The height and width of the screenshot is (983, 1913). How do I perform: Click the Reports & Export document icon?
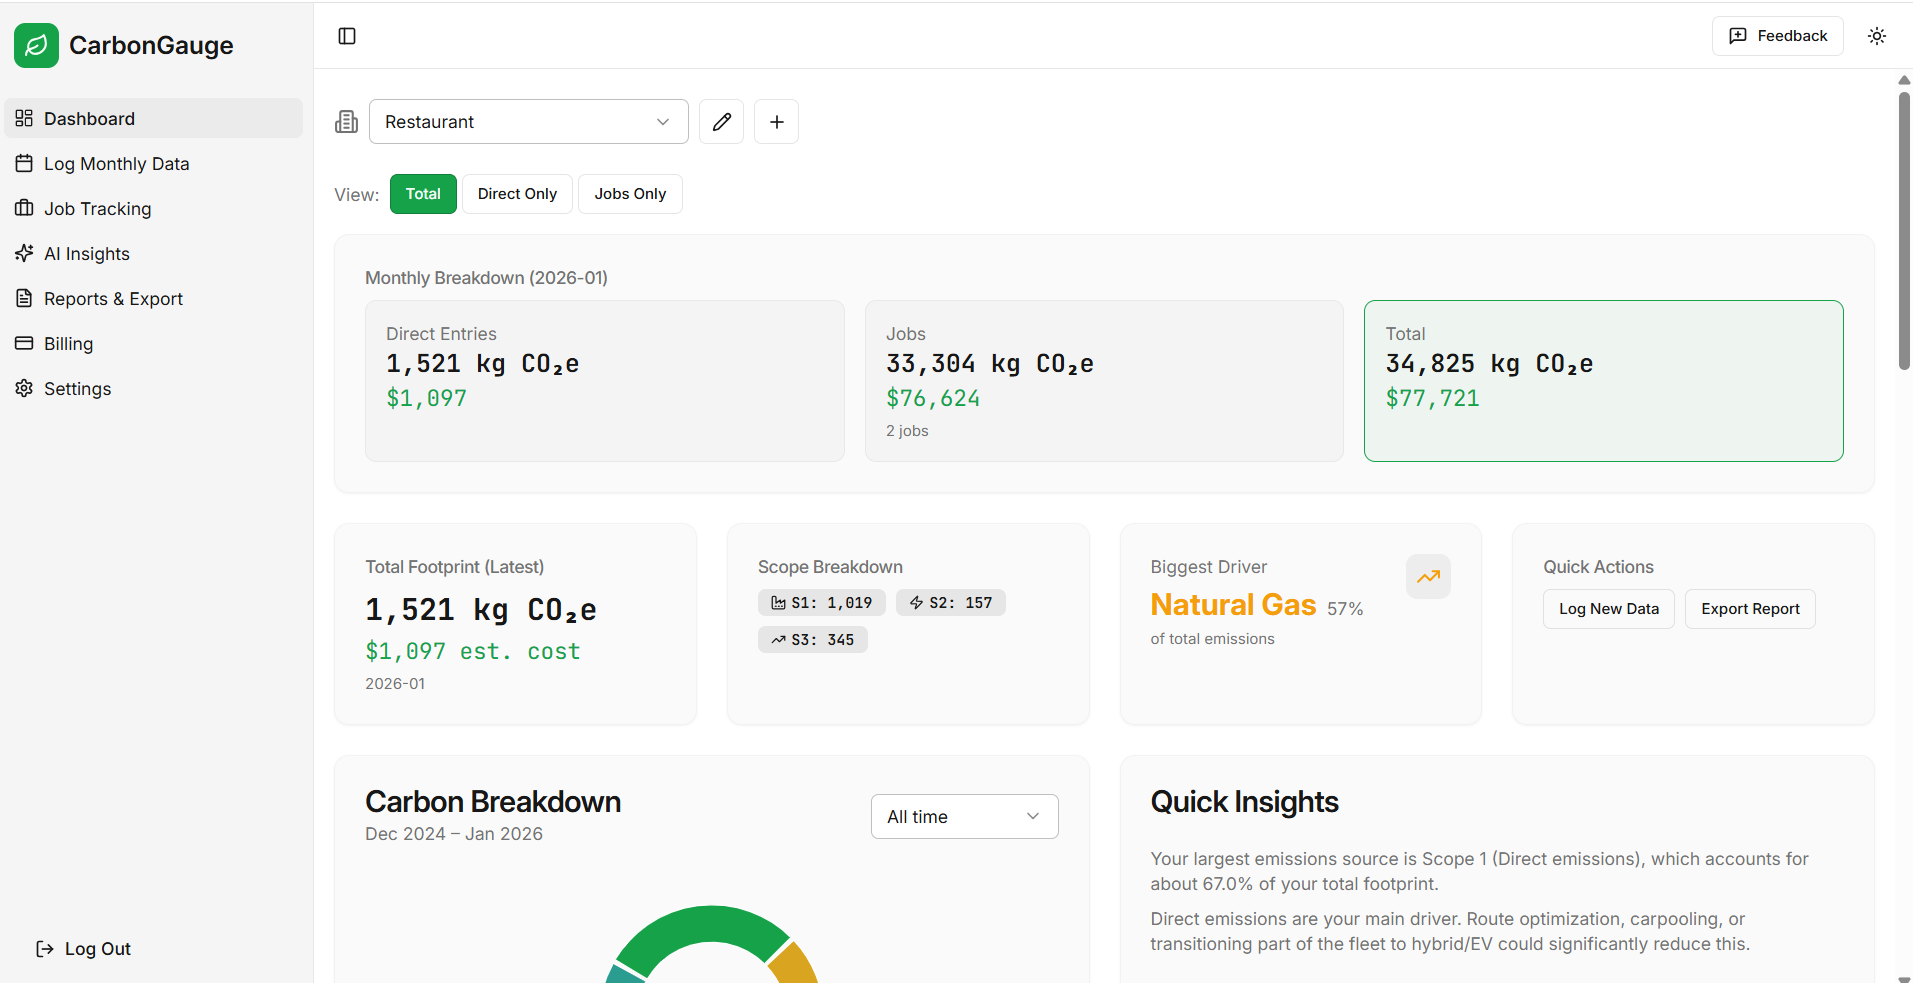click(x=24, y=298)
